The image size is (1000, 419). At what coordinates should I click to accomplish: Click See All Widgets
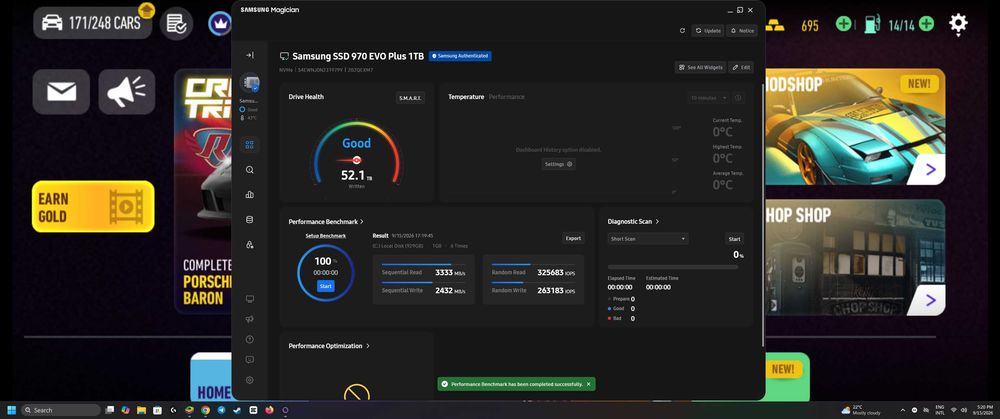click(x=700, y=67)
